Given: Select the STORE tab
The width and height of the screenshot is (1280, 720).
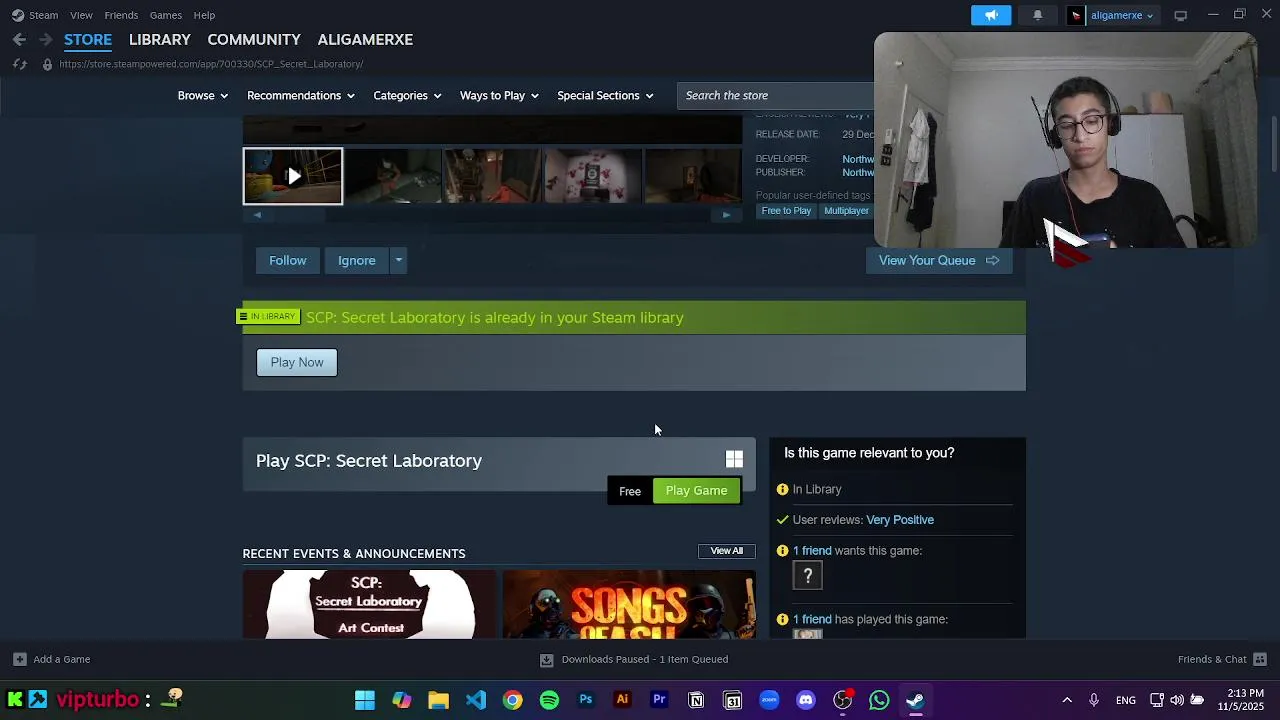Looking at the screenshot, I should pyautogui.click(x=88, y=39).
